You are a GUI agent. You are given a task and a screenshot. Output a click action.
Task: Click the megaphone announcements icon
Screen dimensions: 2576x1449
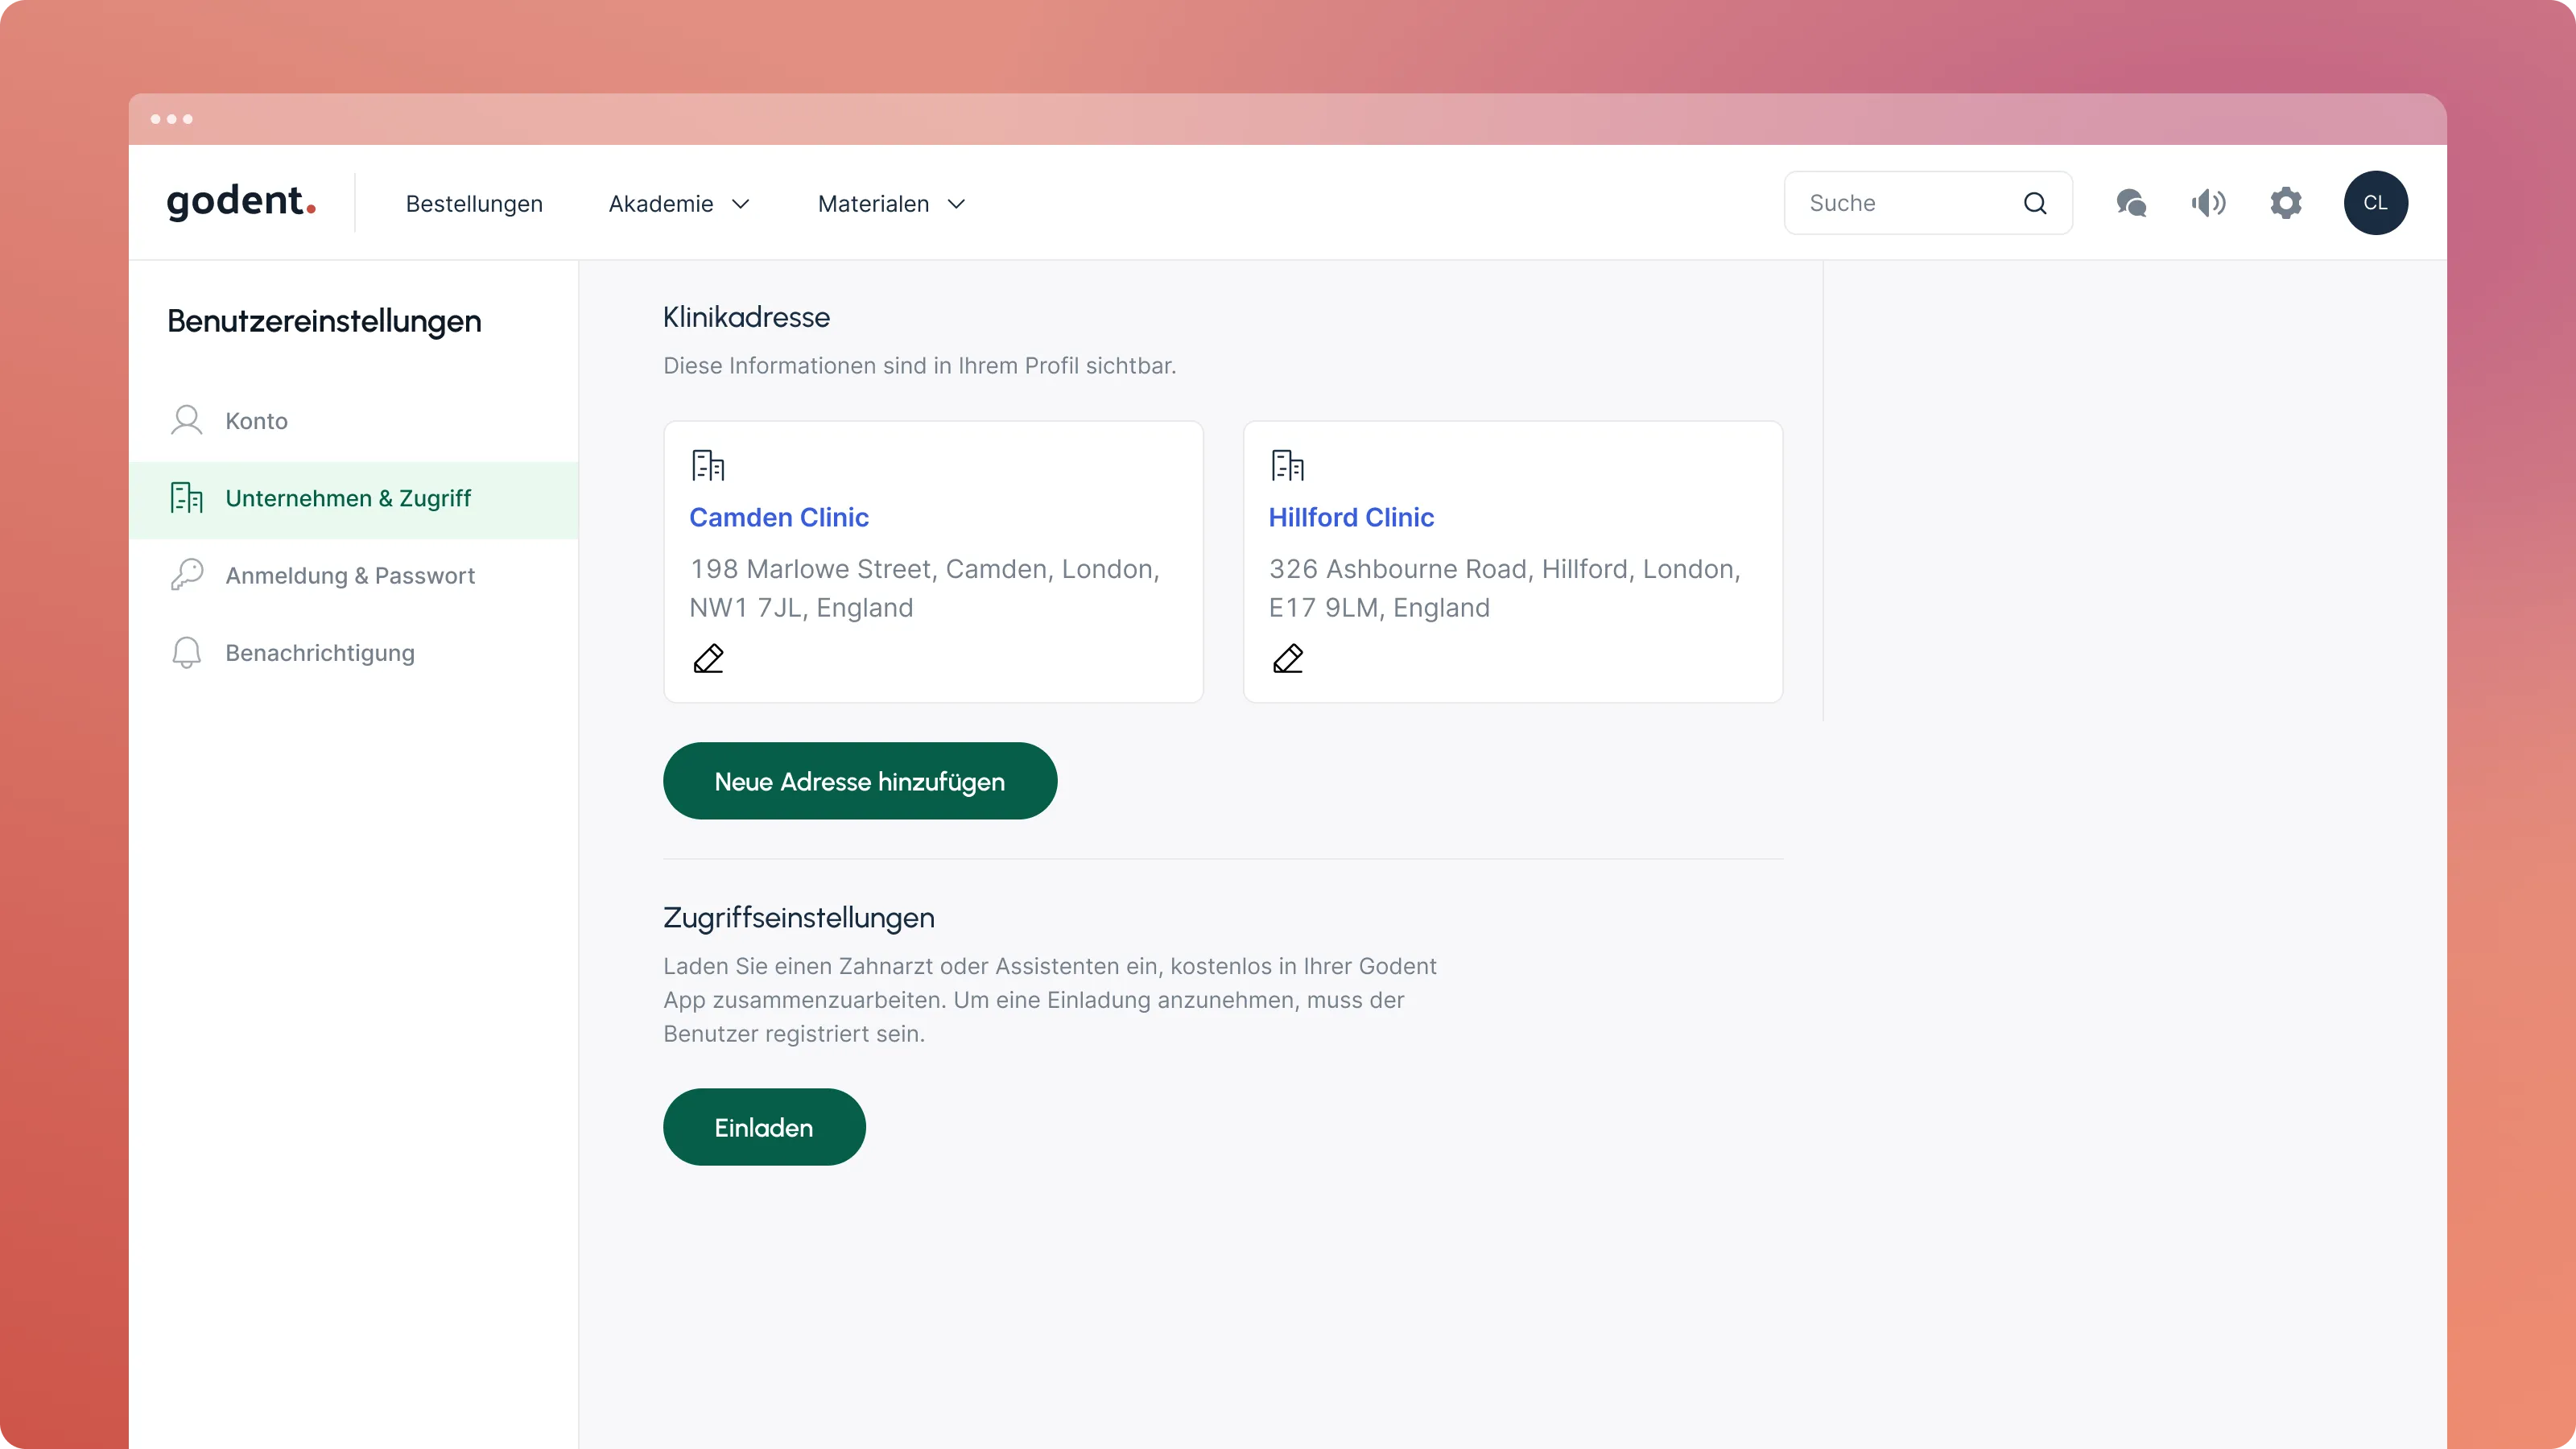(2208, 203)
